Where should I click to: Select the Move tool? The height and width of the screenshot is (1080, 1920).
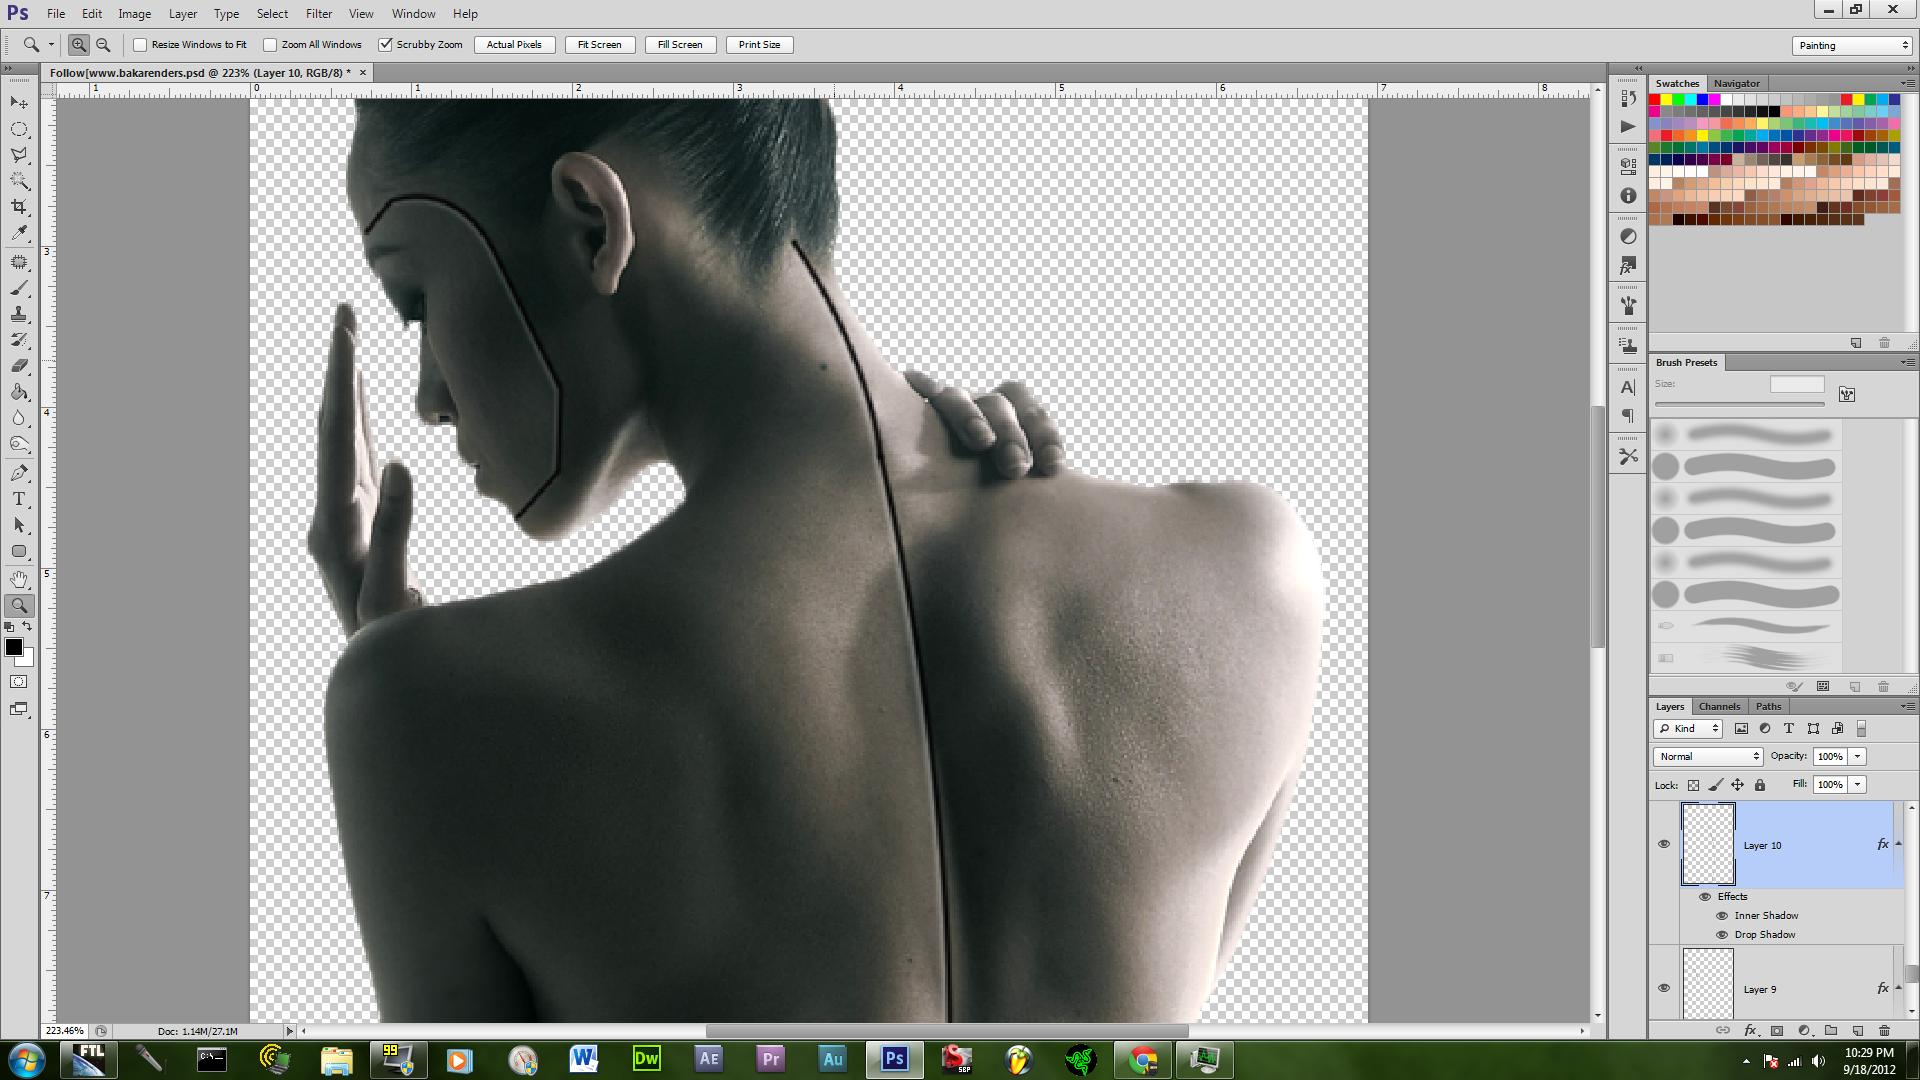tap(19, 103)
